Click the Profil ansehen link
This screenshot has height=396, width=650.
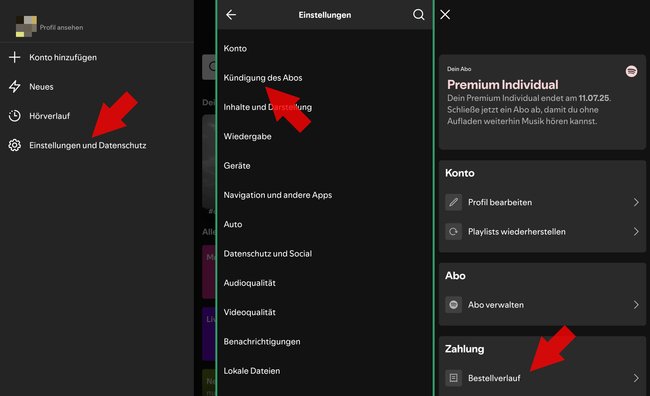61,27
